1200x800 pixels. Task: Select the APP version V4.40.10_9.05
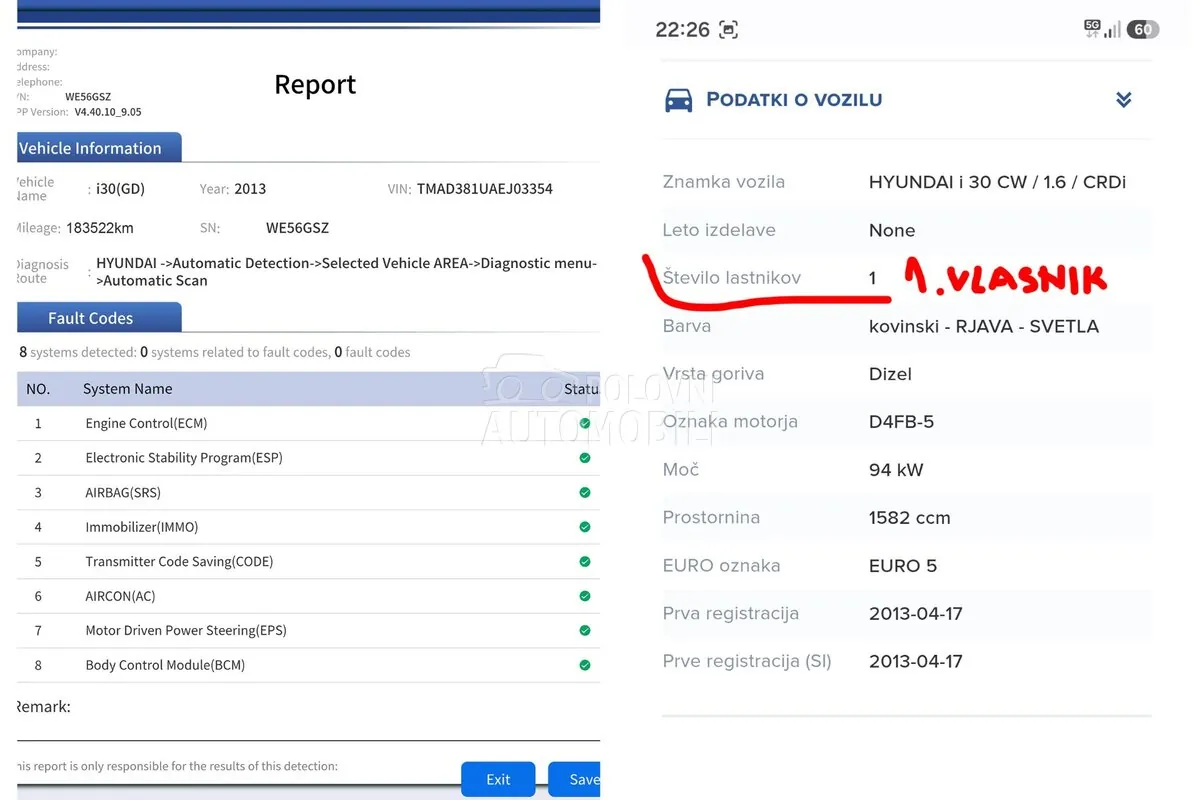tap(108, 112)
